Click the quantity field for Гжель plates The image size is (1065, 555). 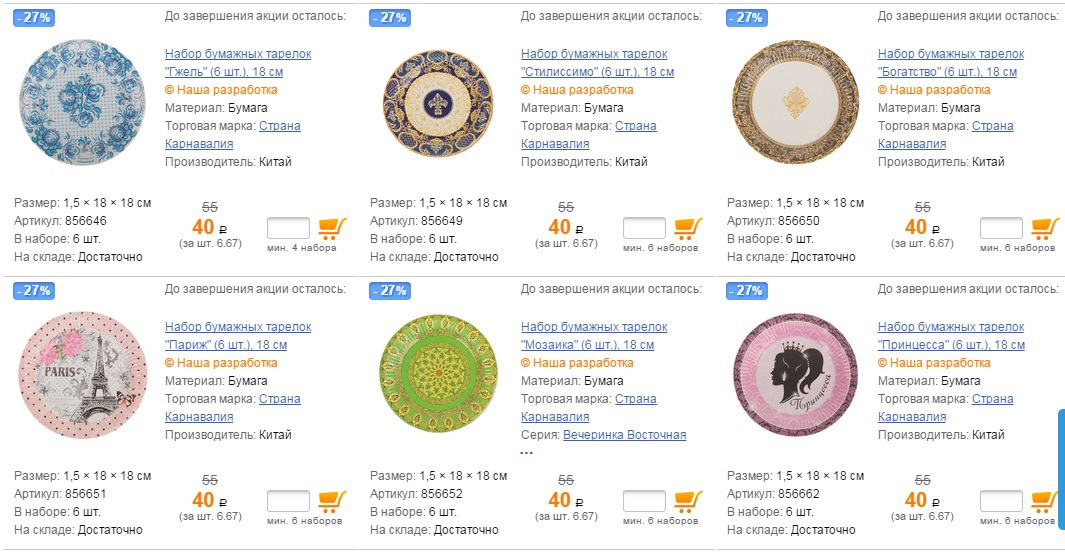click(x=288, y=228)
